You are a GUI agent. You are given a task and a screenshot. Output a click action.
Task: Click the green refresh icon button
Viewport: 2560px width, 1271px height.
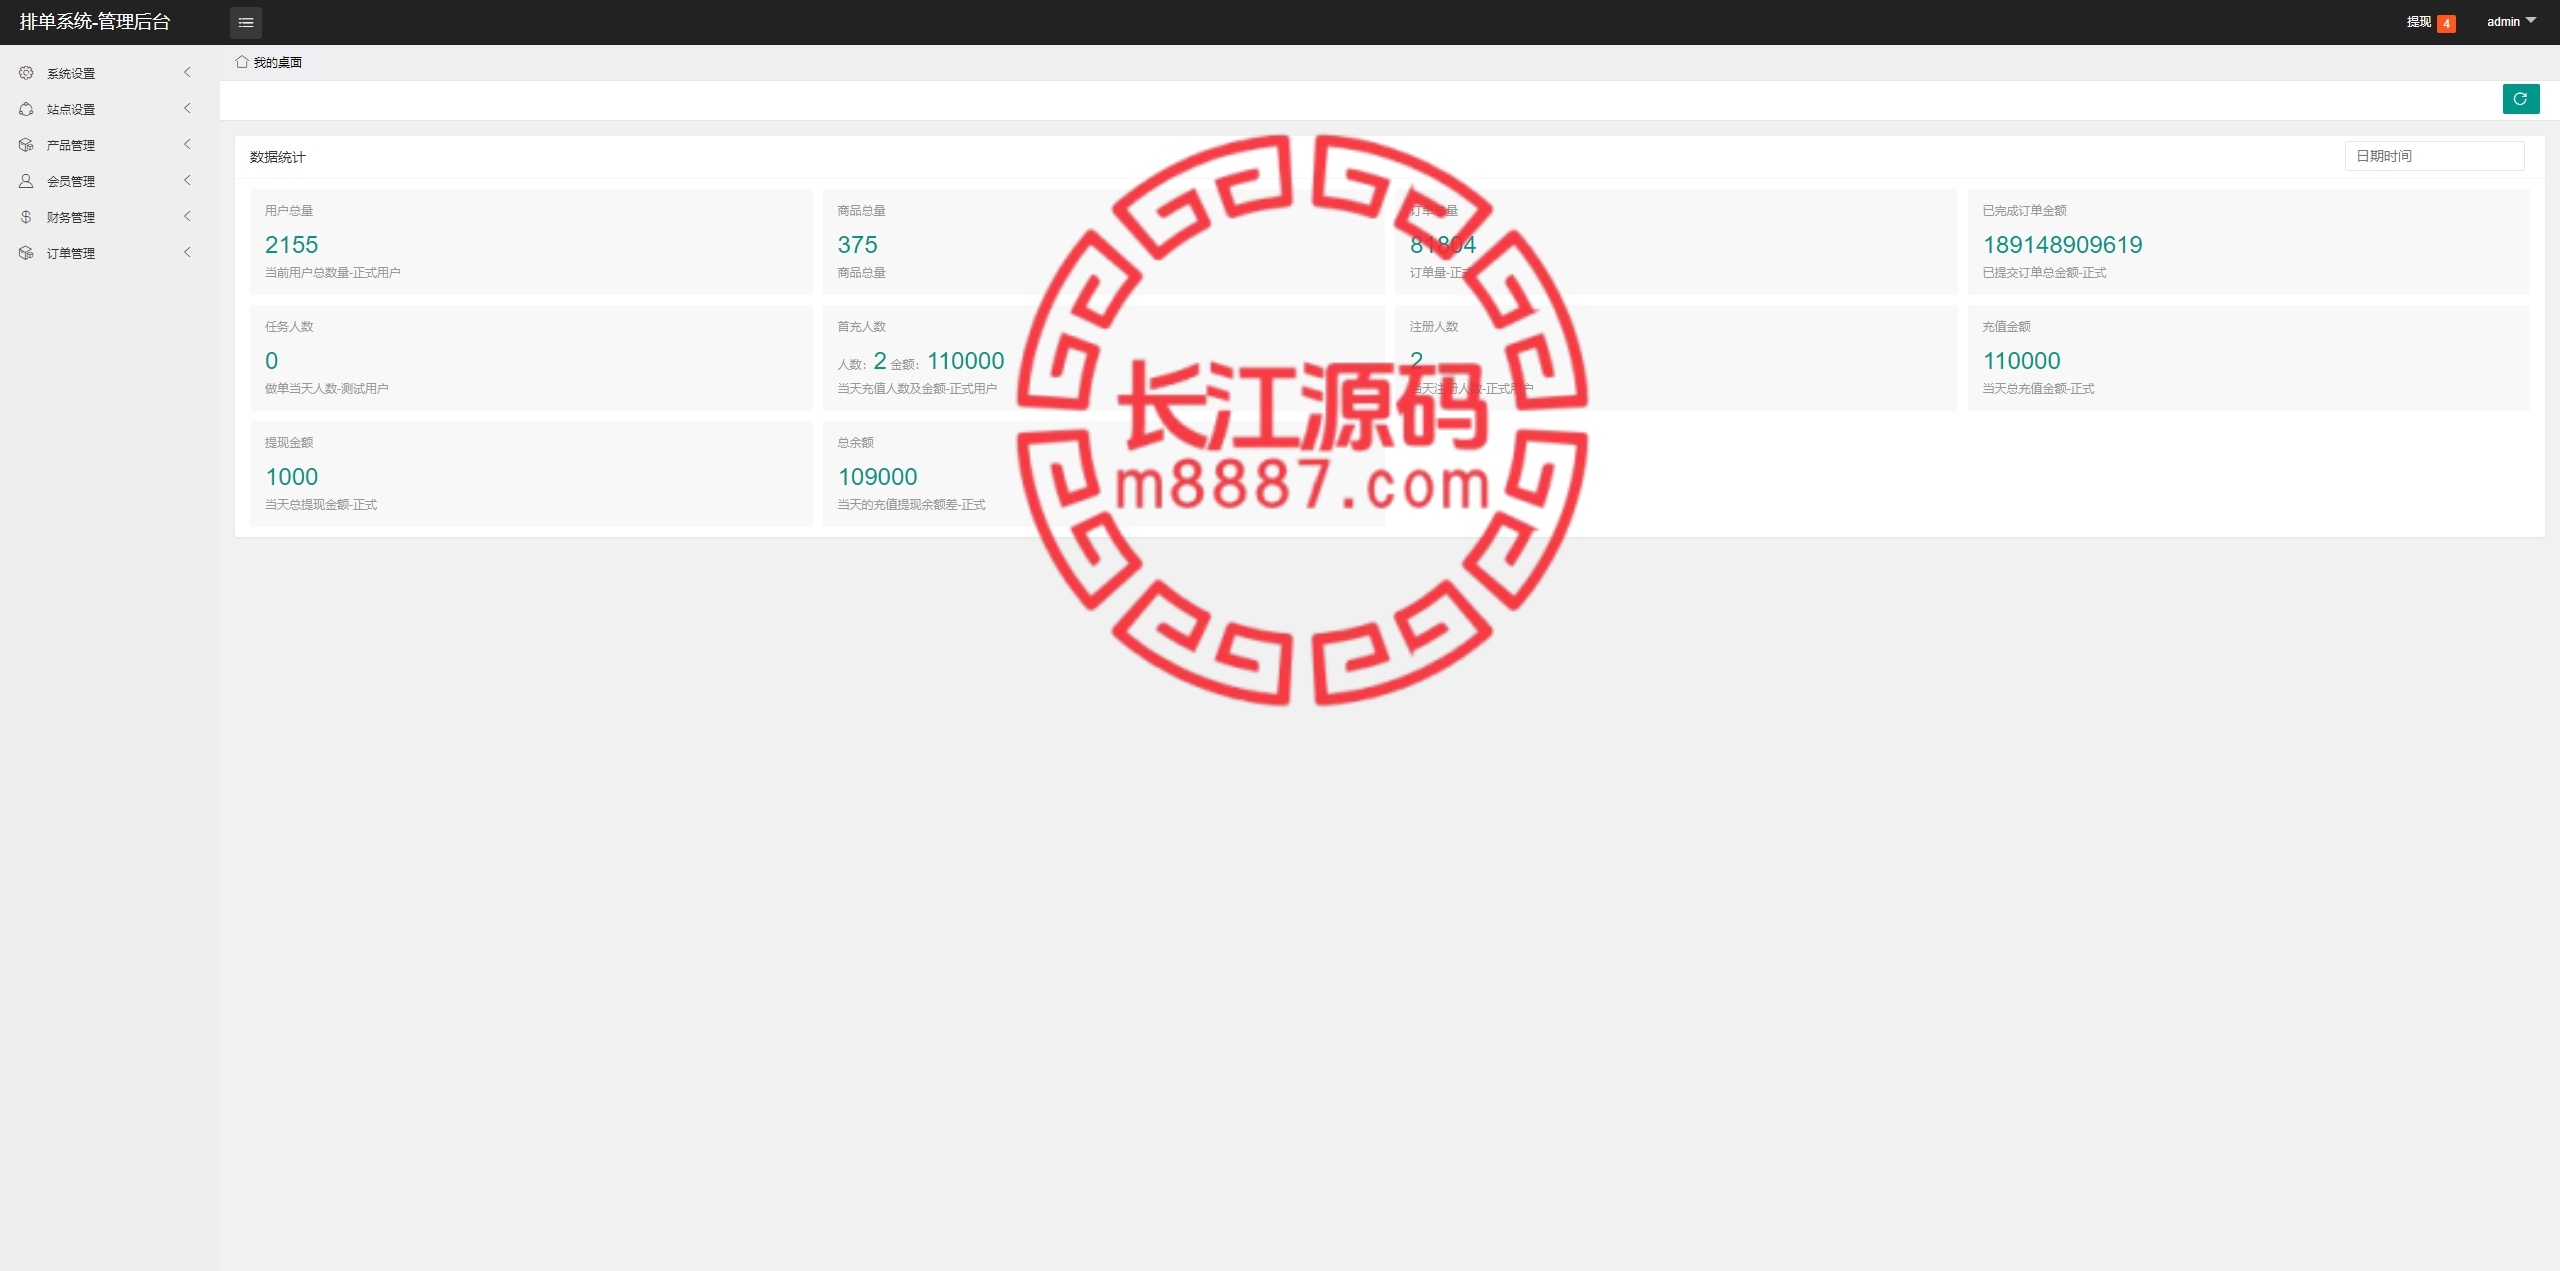(2521, 99)
